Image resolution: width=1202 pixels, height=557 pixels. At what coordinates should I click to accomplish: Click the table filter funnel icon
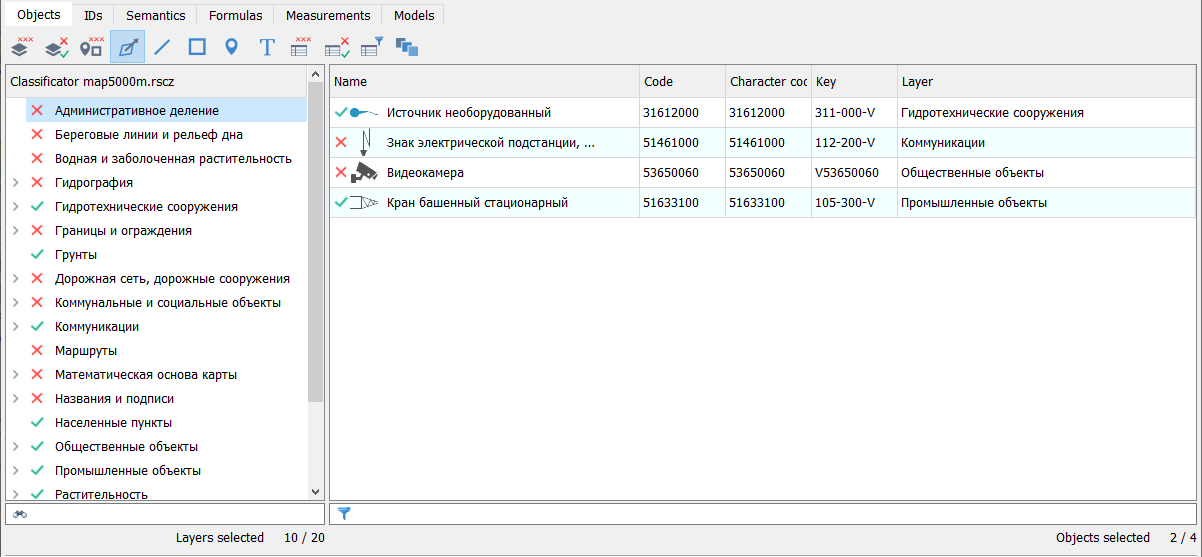tap(371, 46)
